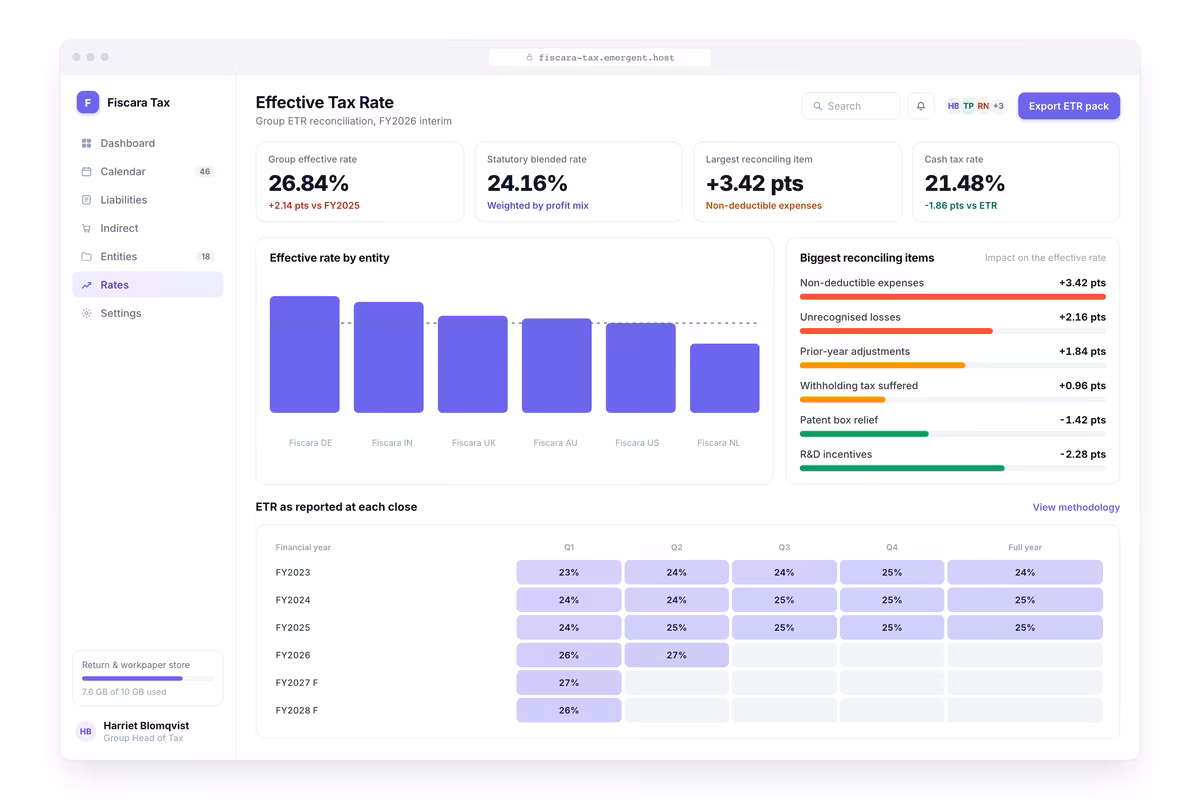
Task: Click Unrecognised losses impact bar
Action: pyautogui.click(x=953, y=331)
